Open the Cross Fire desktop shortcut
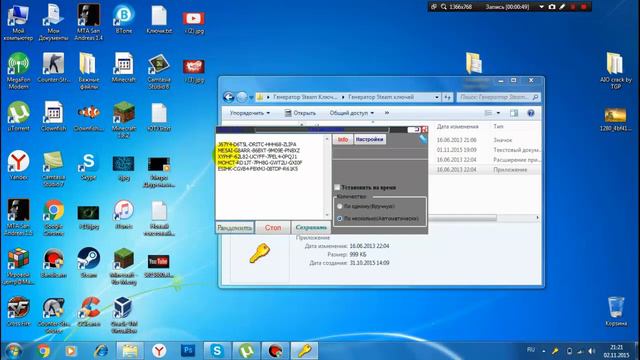 click(18, 311)
